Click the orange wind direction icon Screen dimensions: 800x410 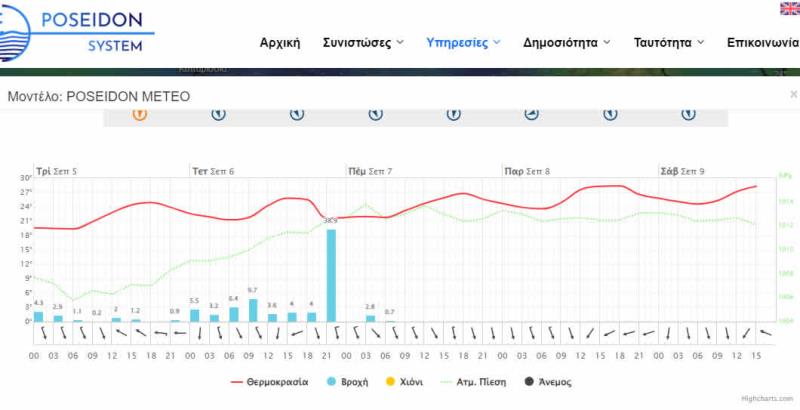pos(140,113)
